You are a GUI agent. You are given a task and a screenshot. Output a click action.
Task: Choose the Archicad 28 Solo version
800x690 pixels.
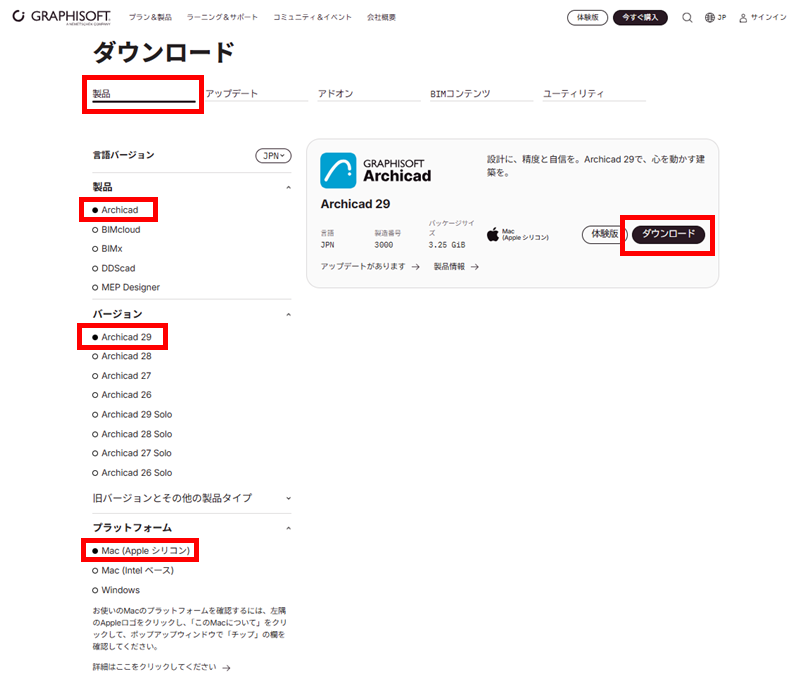[x=132, y=434]
